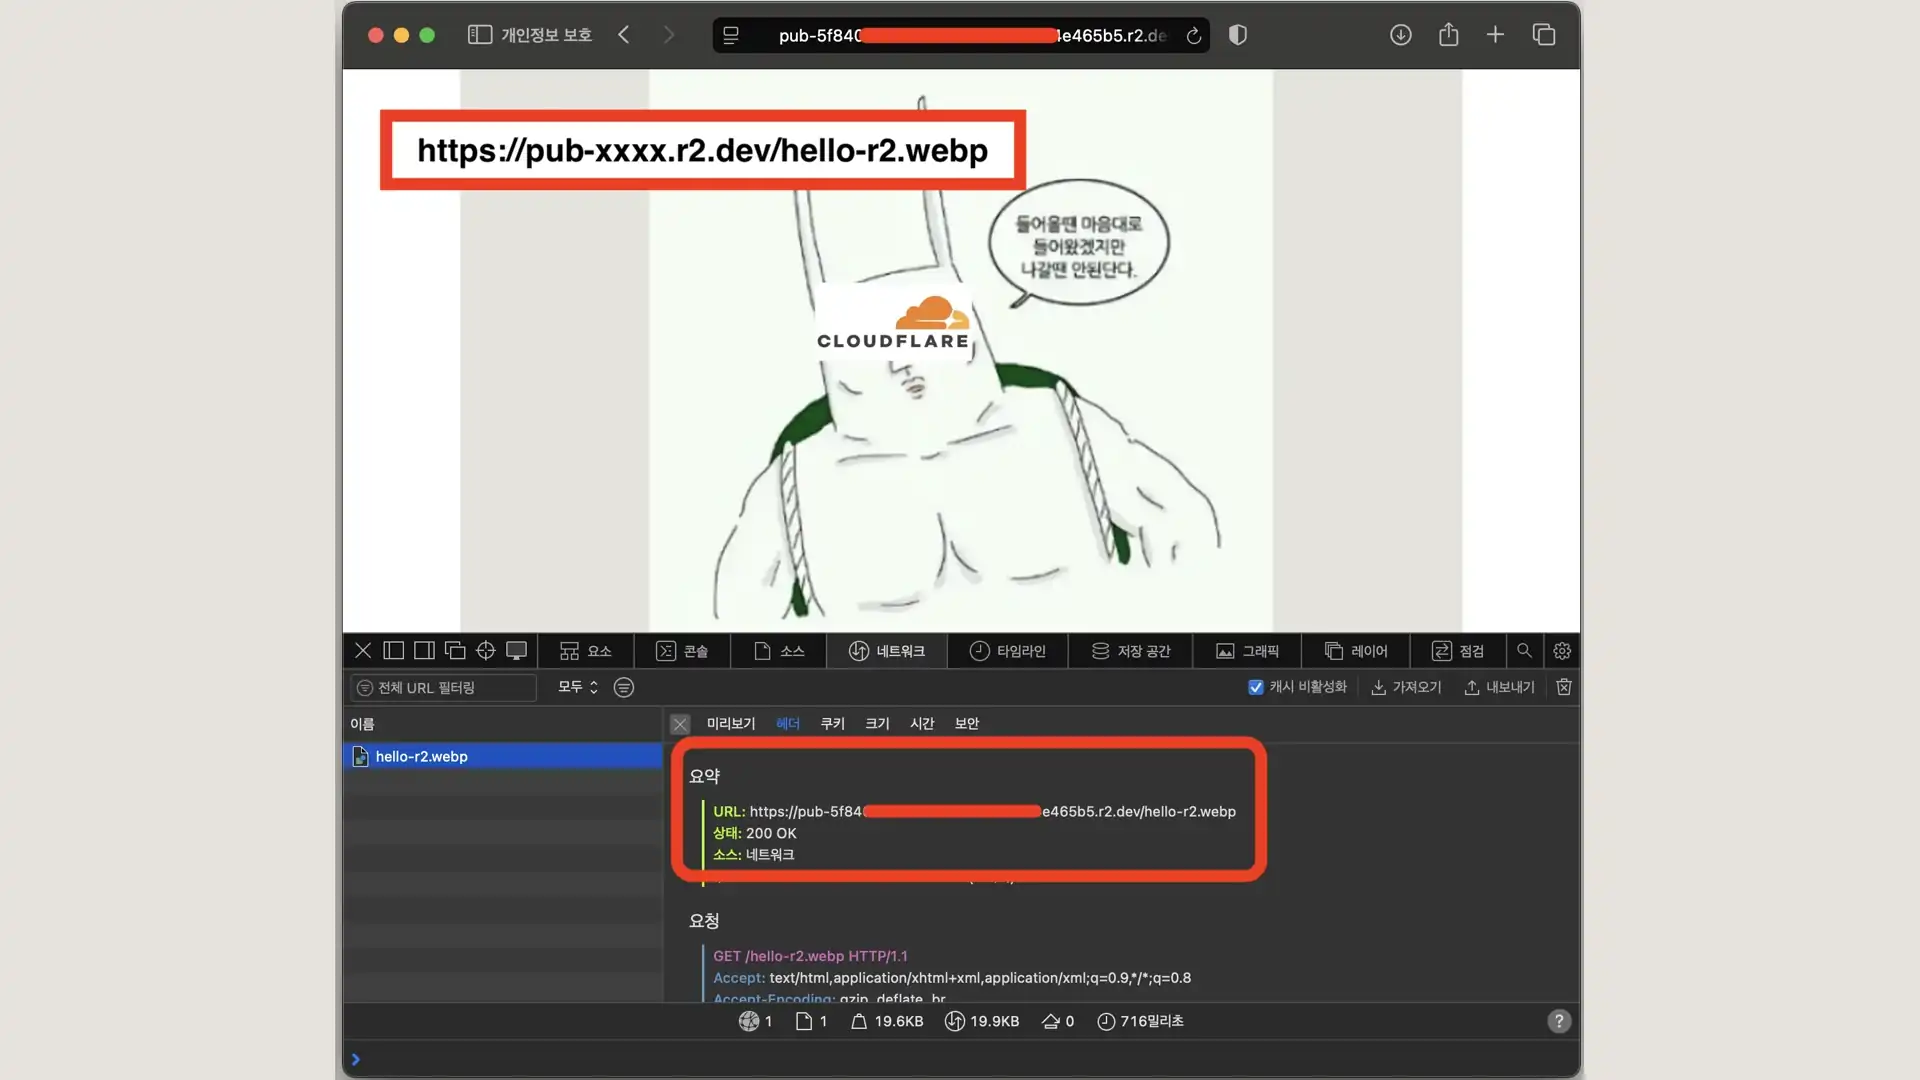The image size is (1920, 1080).
Task: Detach inspector into separate window
Action: tap(455, 651)
